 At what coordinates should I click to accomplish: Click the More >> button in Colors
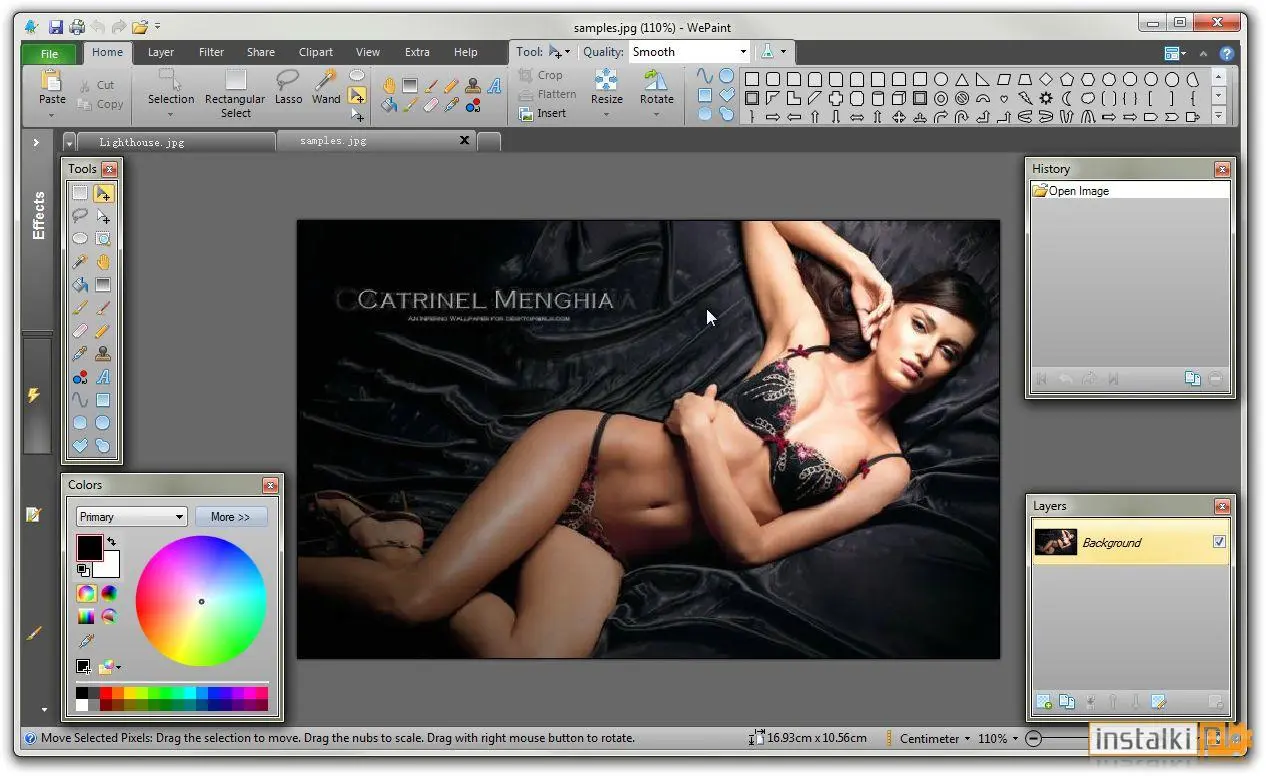231,517
